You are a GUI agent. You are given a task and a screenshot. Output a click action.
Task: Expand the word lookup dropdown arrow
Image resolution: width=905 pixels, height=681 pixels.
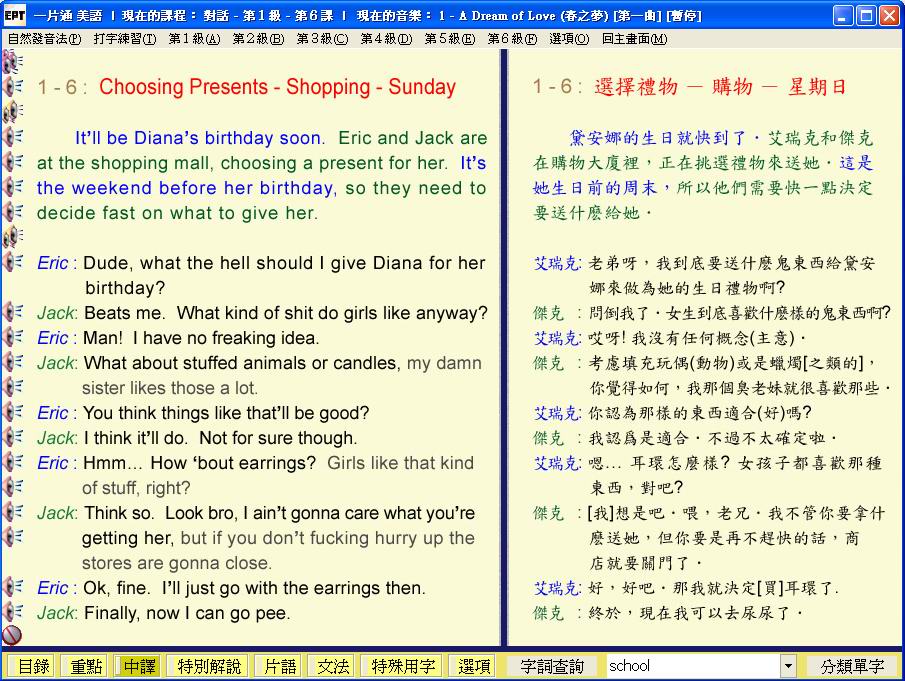pyautogui.click(x=788, y=666)
